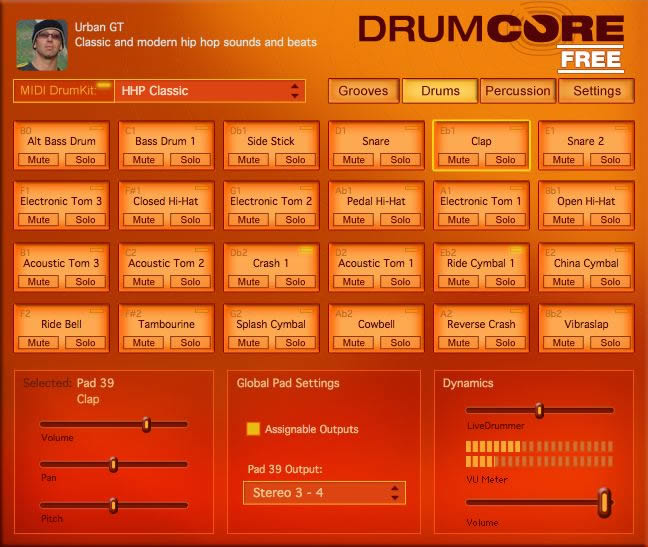Mute the Vibraslap pad
648x547 pixels.
[x=563, y=342]
